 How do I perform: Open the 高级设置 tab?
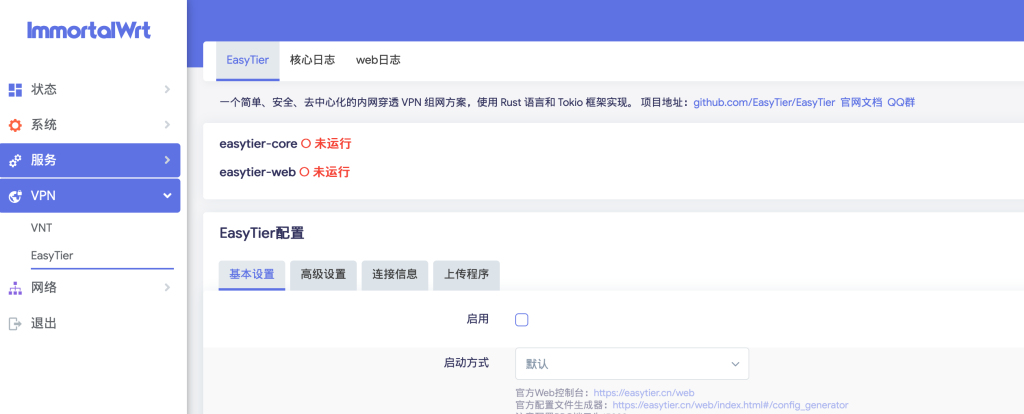tap(323, 275)
